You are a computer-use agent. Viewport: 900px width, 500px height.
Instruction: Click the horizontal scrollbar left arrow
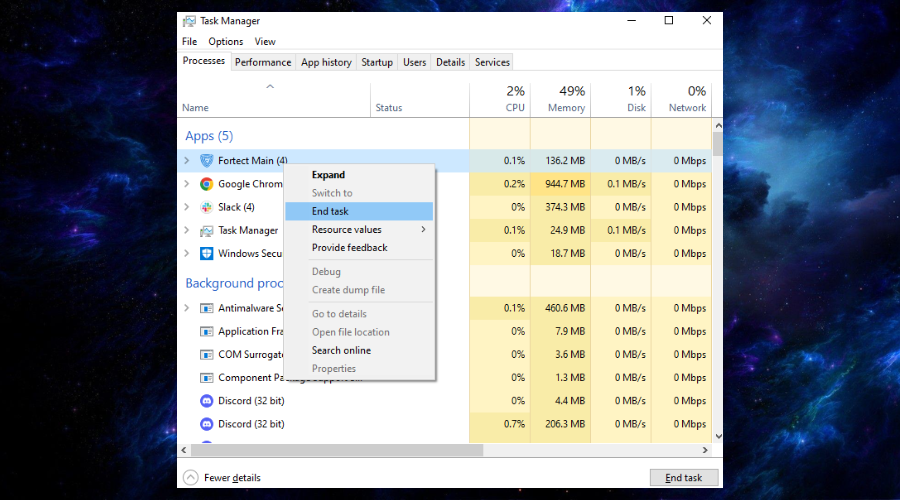coord(184,450)
